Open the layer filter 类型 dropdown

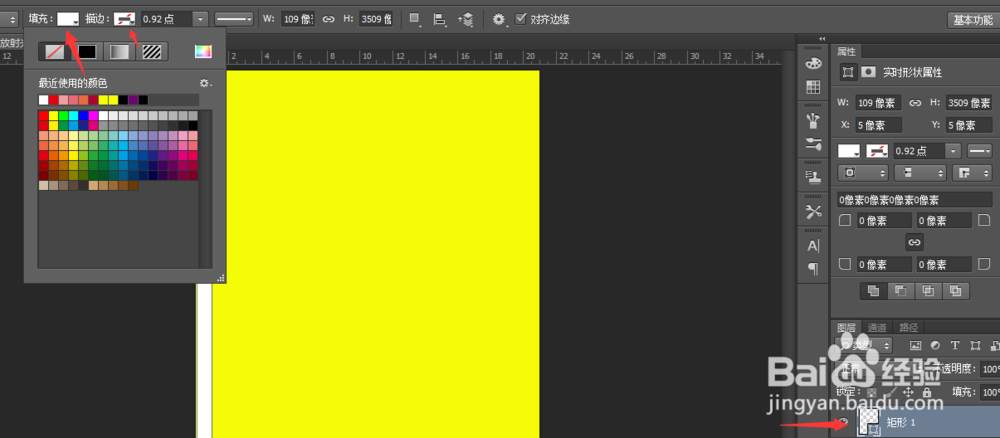pyautogui.click(x=865, y=346)
